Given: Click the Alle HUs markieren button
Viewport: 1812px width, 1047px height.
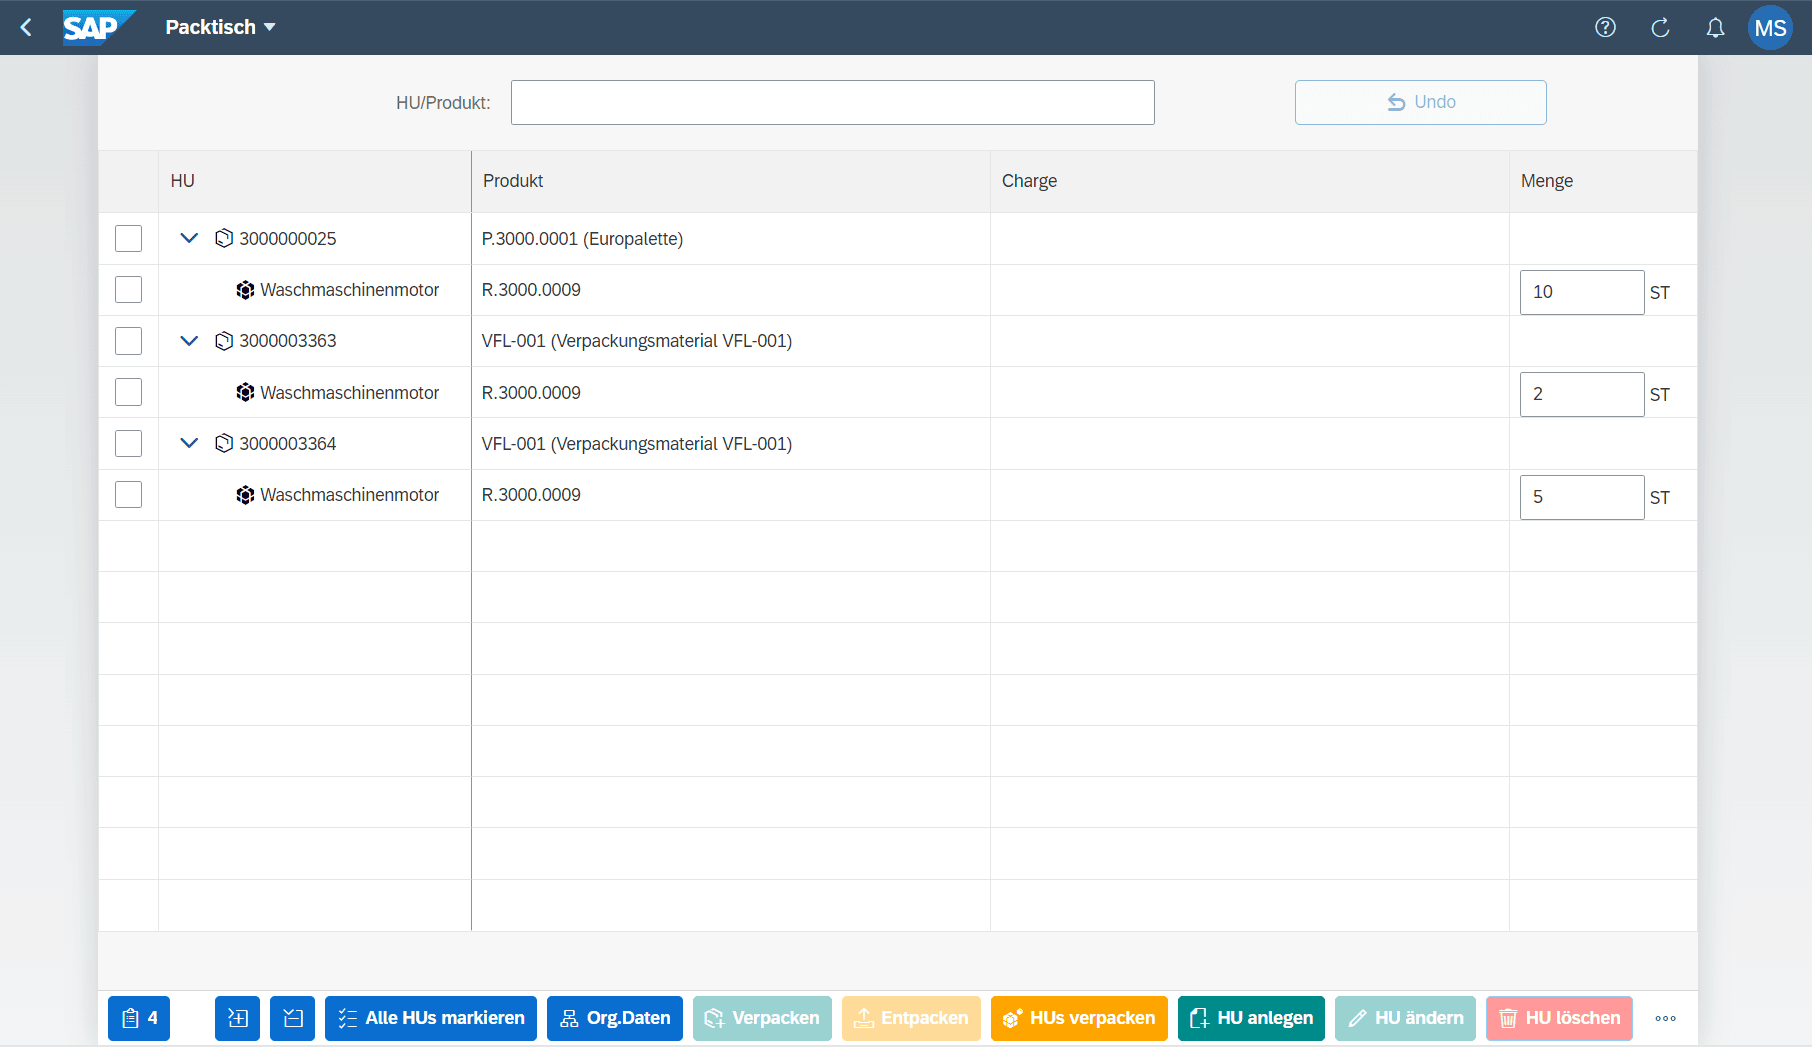Looking at the screenshot, I should coord(431,1018).
